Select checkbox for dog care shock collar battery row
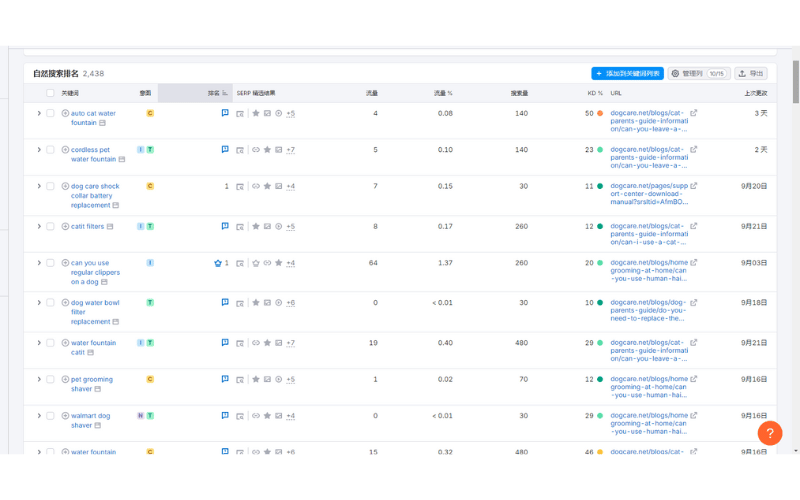This screenshot has height=500, width=800. (x=50, y=186)
